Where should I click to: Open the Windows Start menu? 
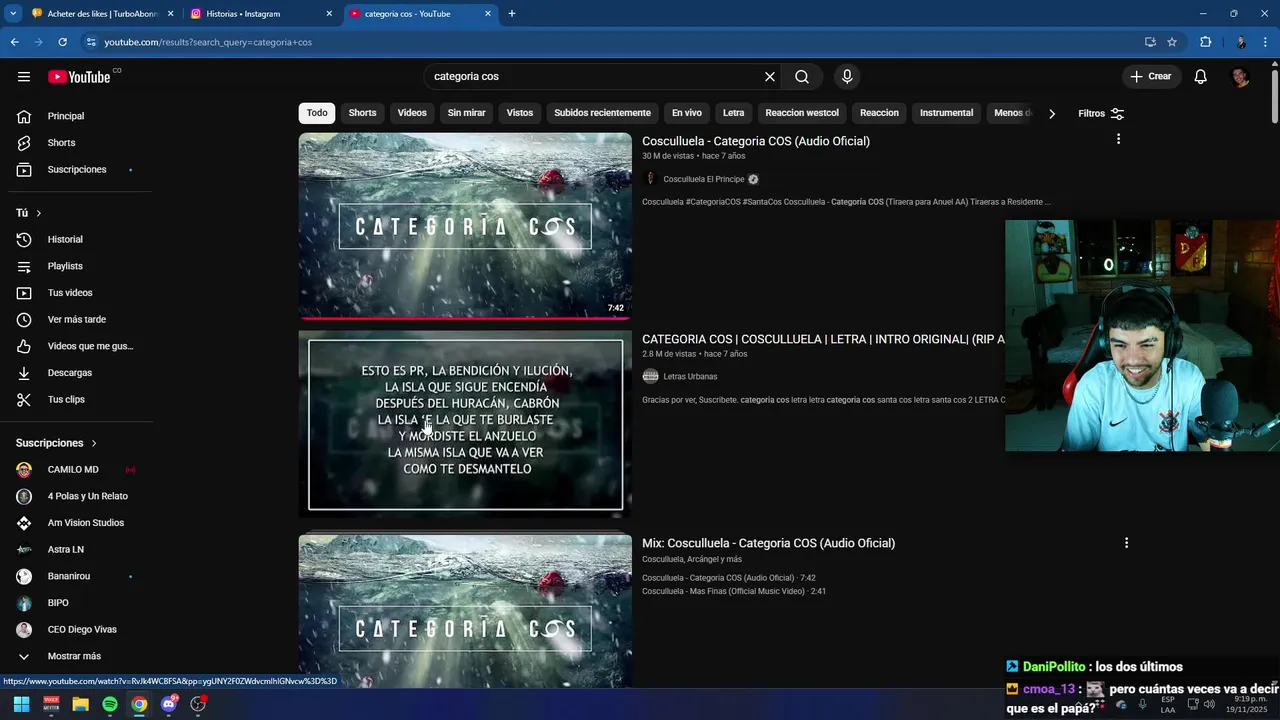[x=21, y=704]
